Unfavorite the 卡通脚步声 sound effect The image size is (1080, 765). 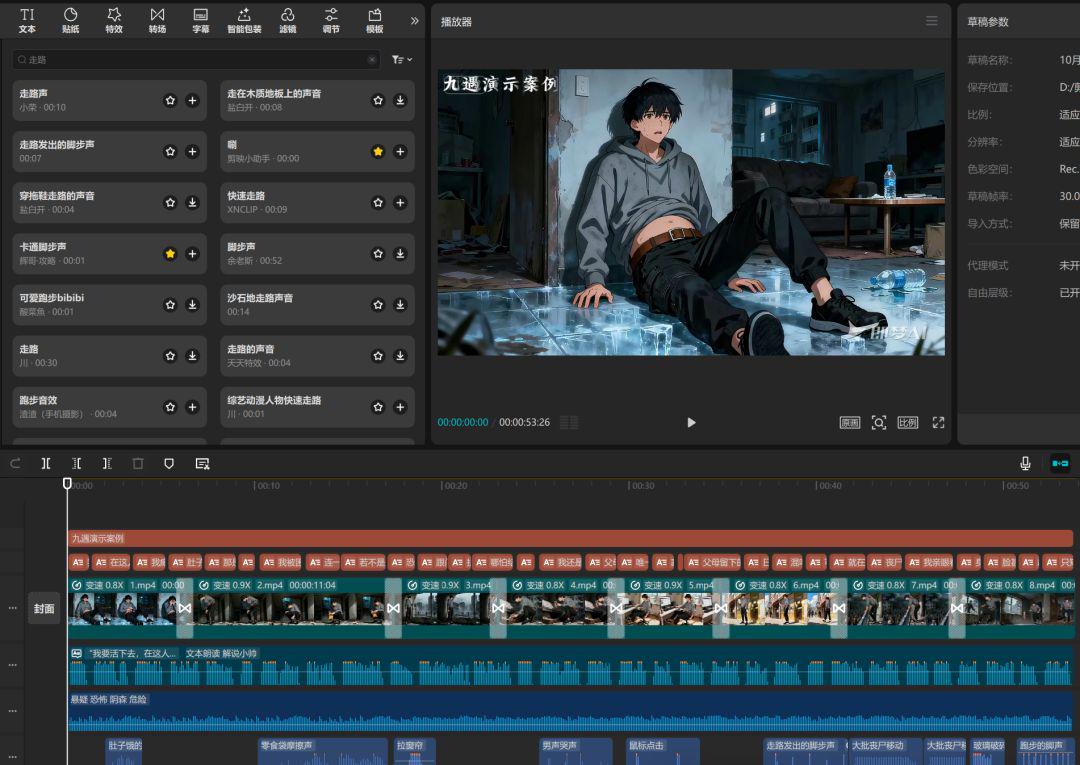(170, 254)
